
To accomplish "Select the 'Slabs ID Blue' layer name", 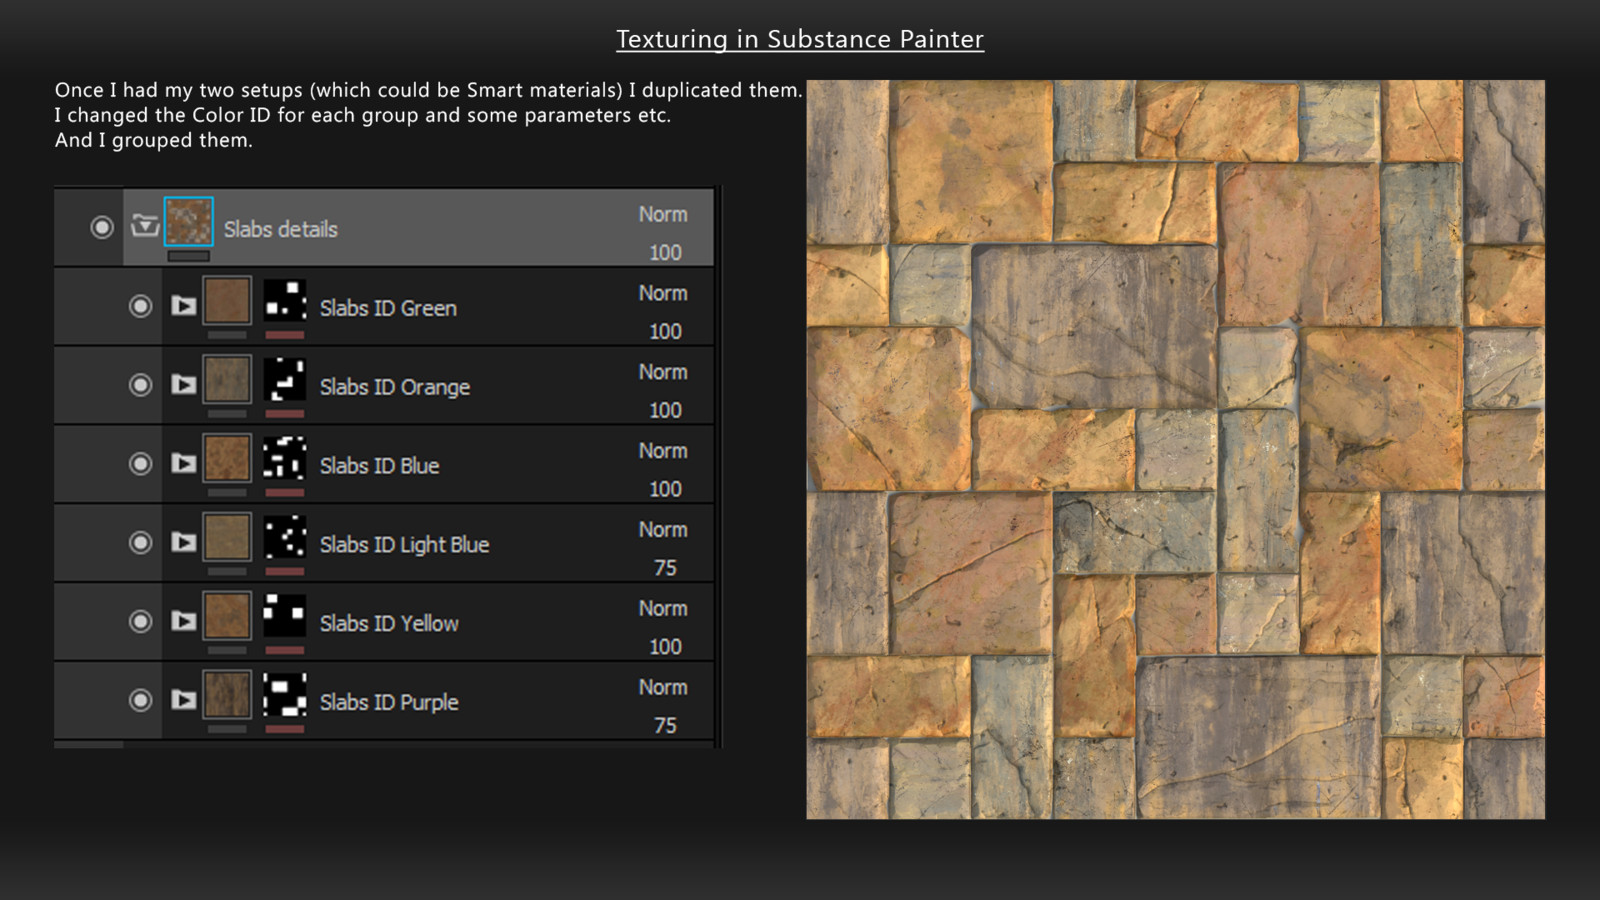I will pyautogui.click(x=380, y=466).
